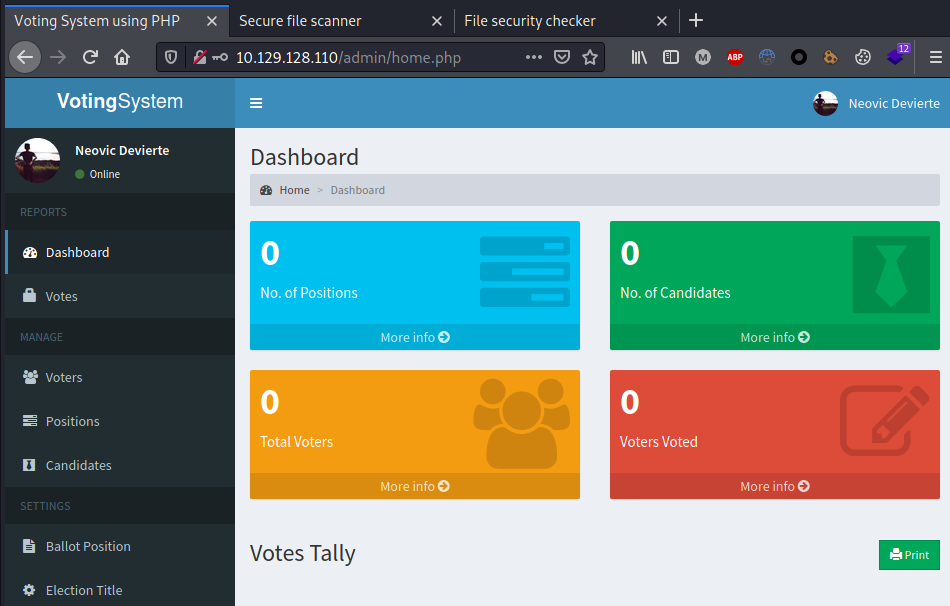Click the green Print button

click(909, 555)
